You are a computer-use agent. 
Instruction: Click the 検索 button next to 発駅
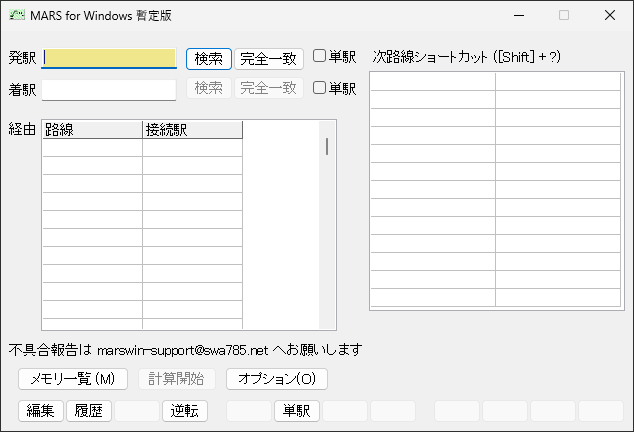(x=209, y=59)
